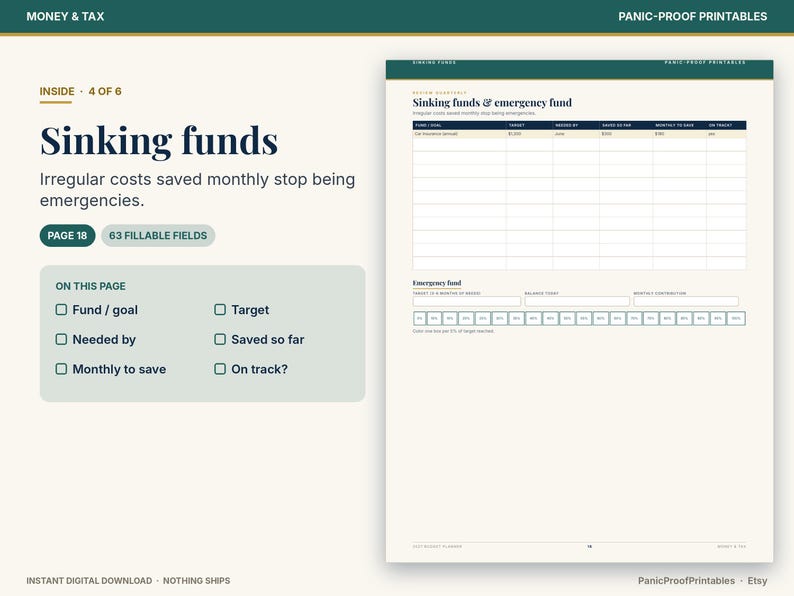794x596 pixels.
Task: Tick the Target checkbox
Action: point(220,309)
